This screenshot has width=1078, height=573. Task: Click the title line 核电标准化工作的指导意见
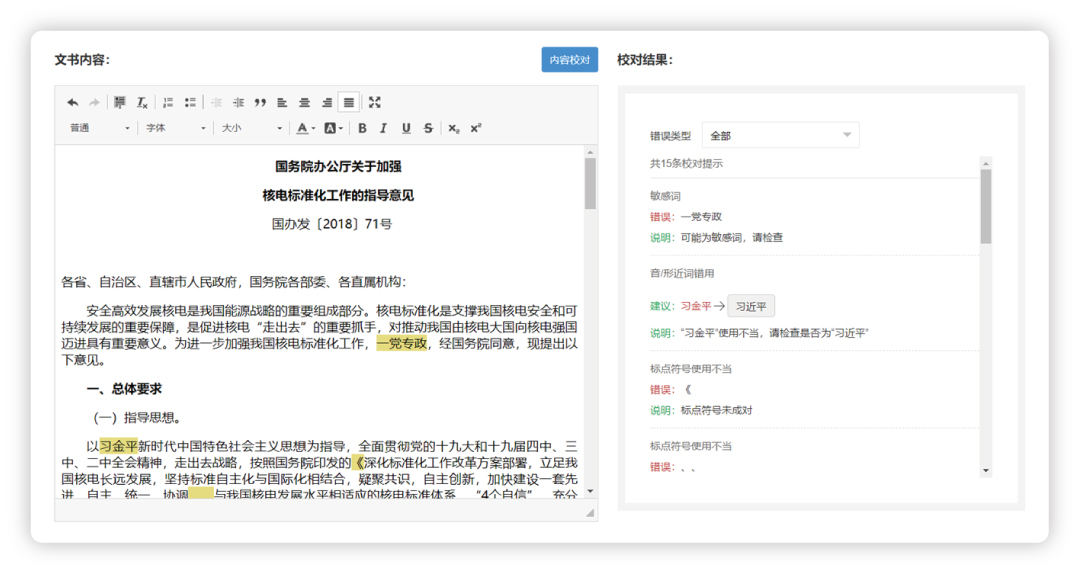point(338,195)
